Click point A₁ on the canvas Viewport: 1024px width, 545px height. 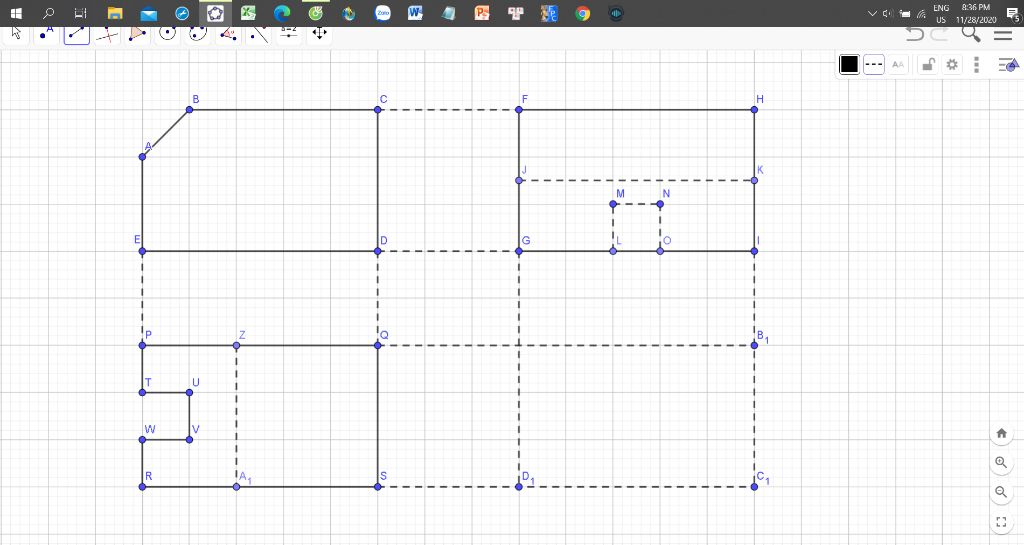(236, 487)
